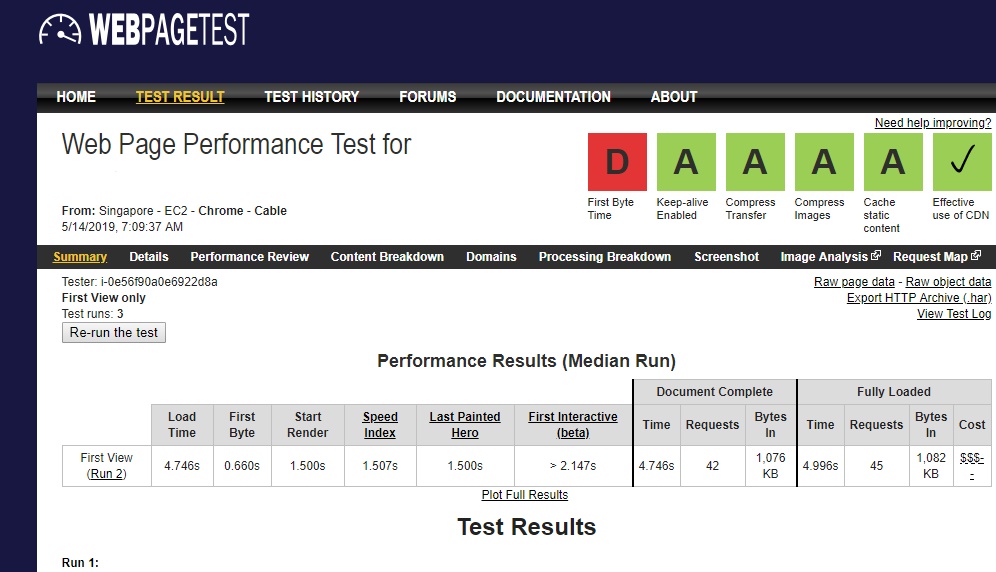996x572 pixels.
Task: Click the Tester i-0e56f90a0e6922d8a text
Action: [x=139, y=282]
